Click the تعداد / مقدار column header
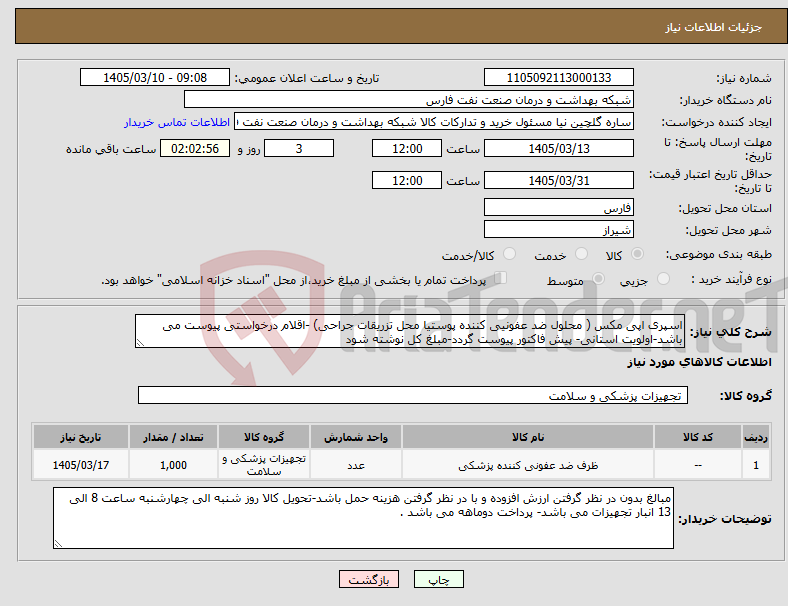This screenshot has height=606, width=788. [173, 437]
